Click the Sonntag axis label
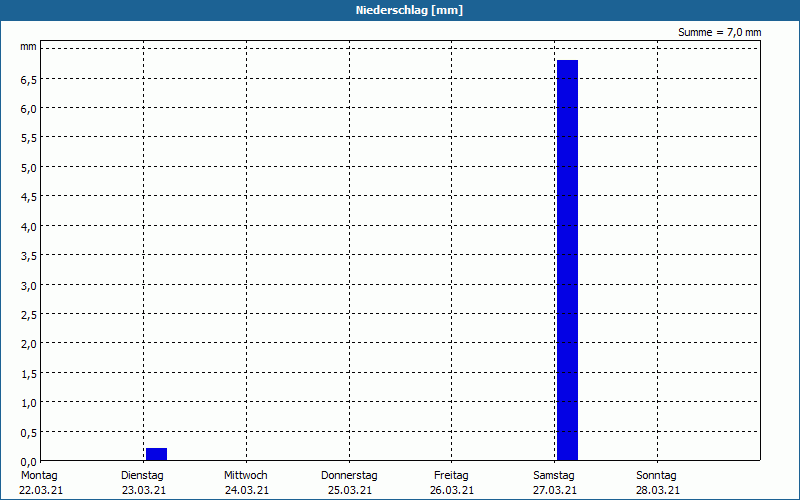 tap(656, 476)
